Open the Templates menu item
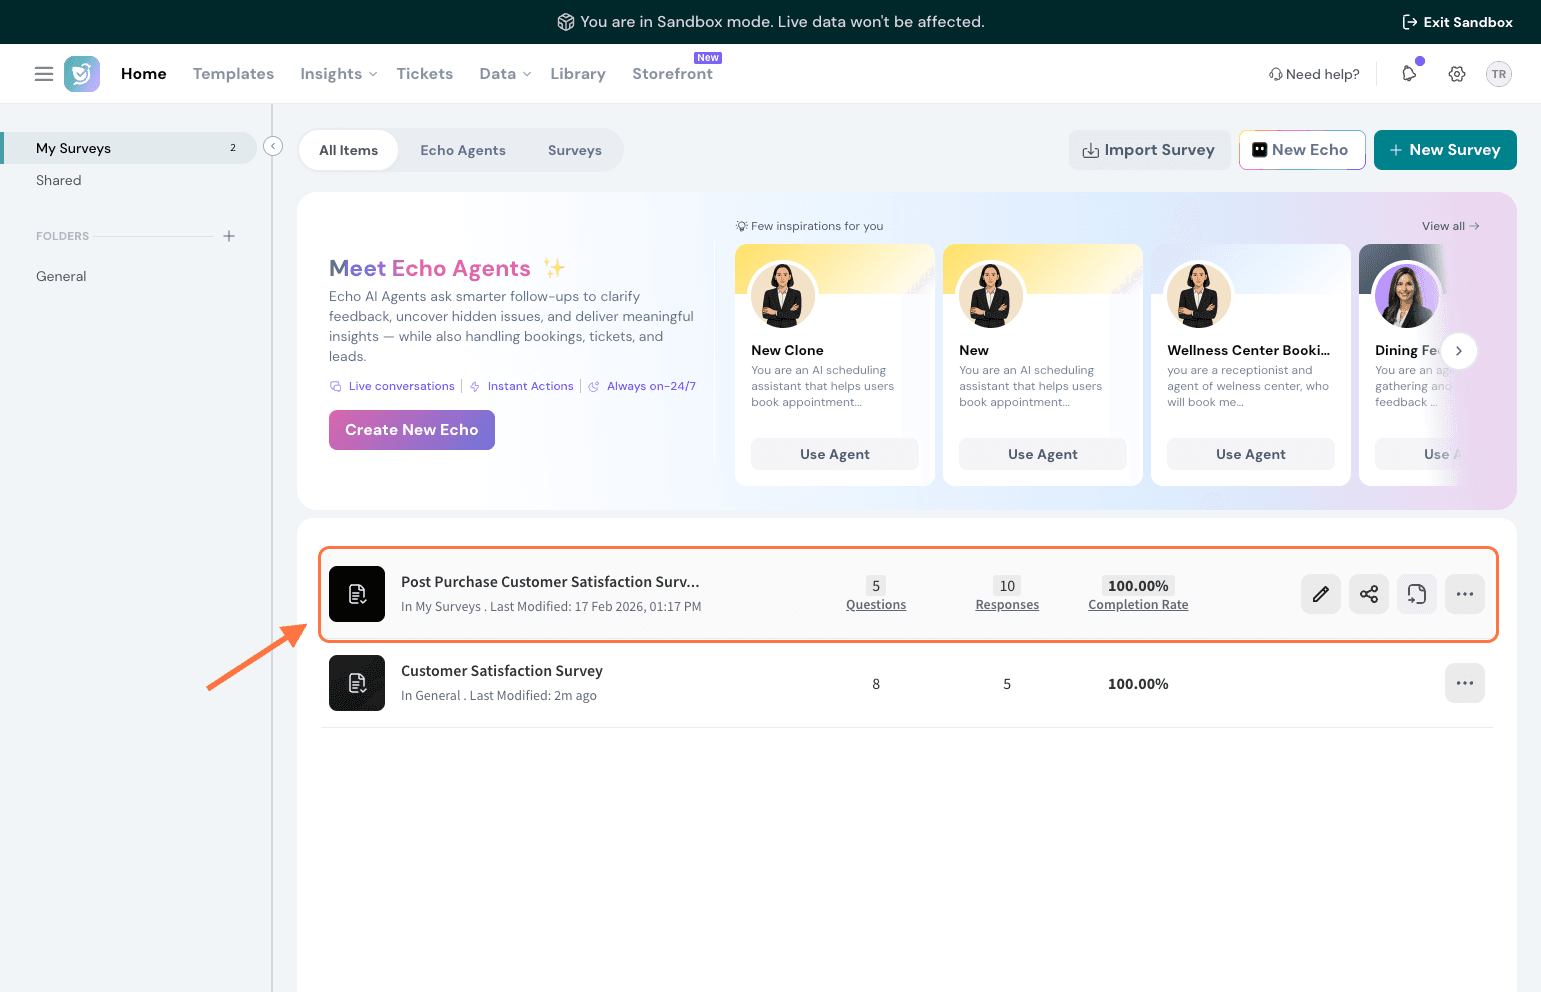 [233, 74]
